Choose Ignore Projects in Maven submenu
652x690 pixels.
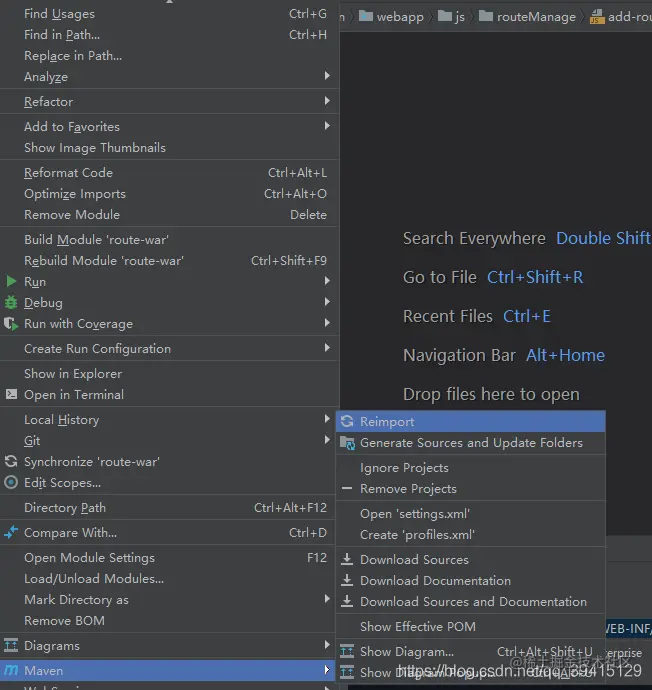click(x=471, y=467)
